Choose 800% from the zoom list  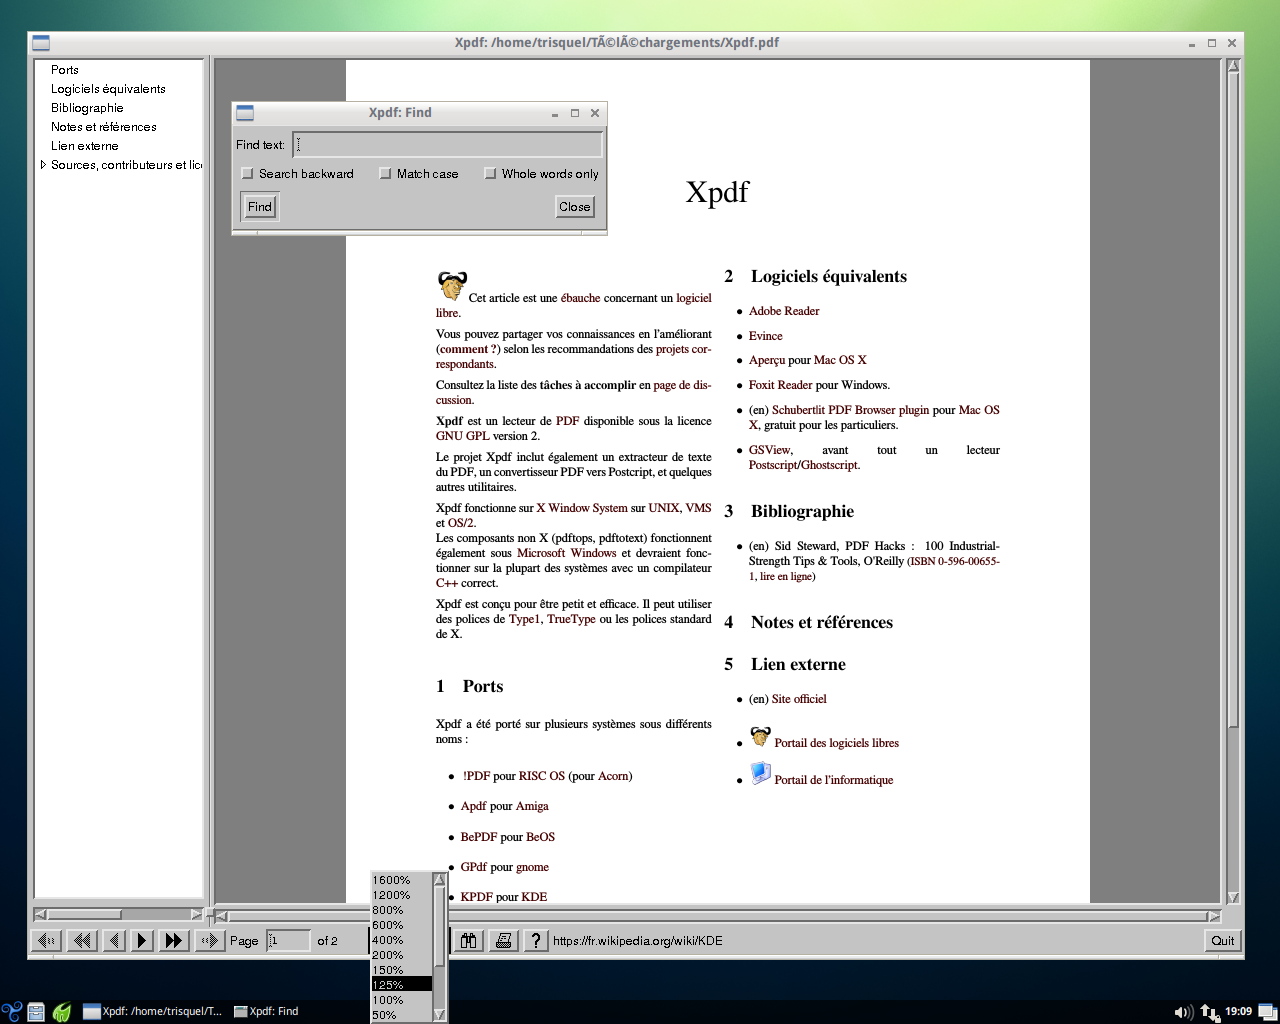(402, 910)
